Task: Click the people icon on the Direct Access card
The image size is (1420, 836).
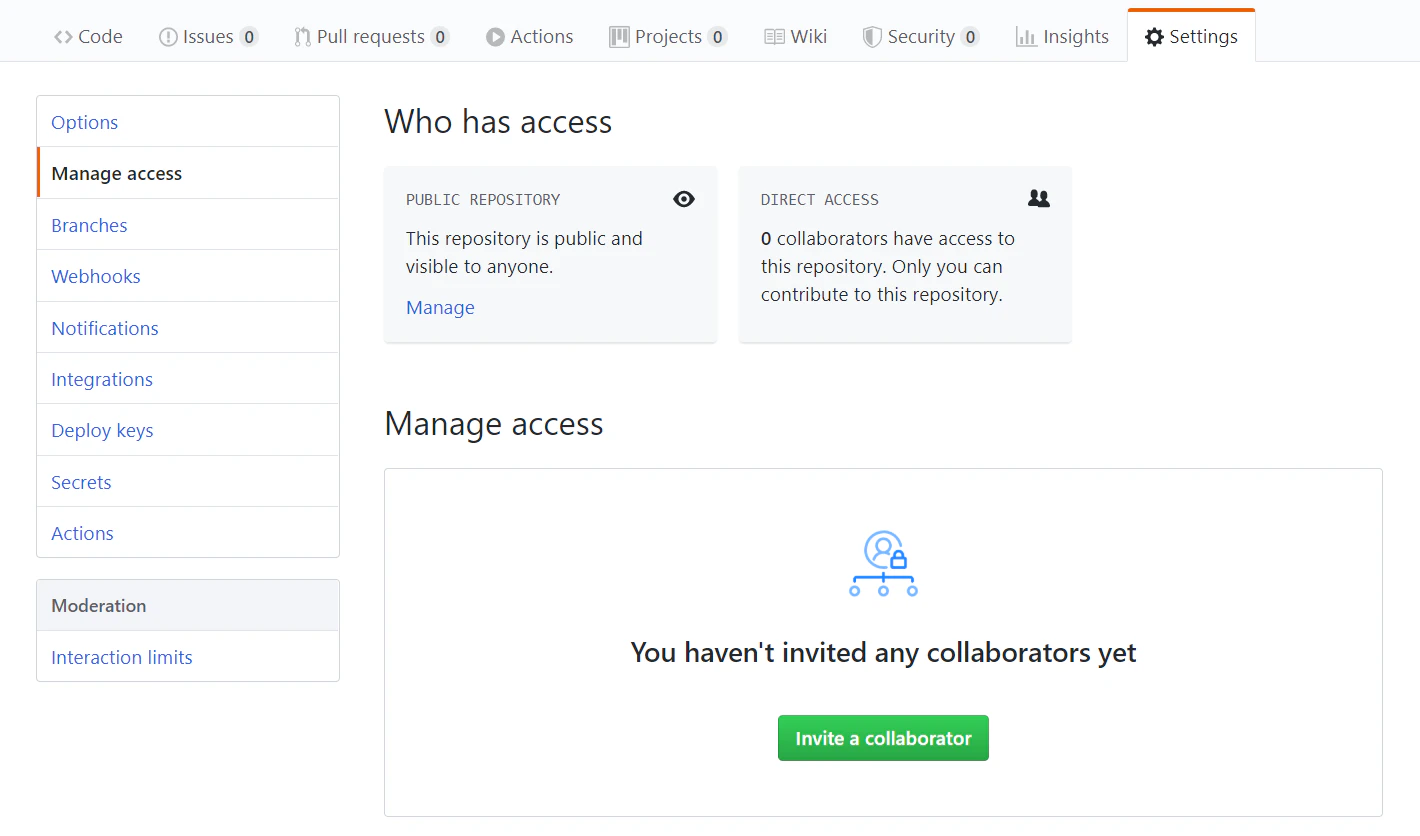Action: click(1039, 199)
